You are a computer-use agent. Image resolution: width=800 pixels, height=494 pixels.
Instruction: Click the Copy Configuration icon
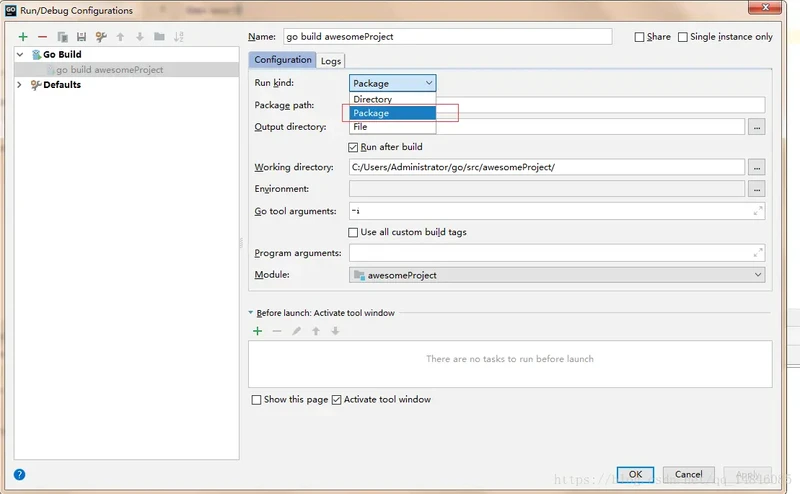point(62,37)
